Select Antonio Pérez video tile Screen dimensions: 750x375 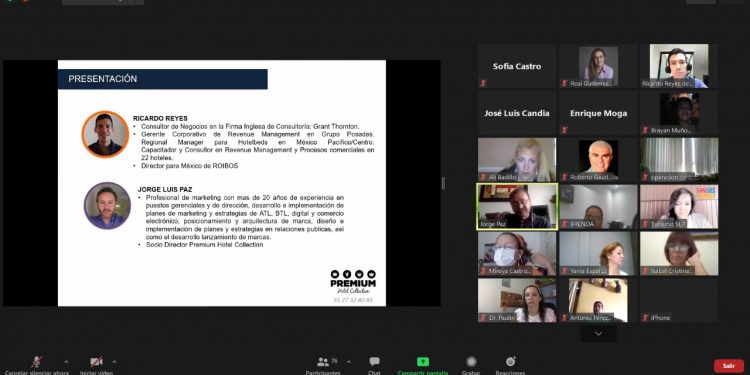point(598,300)
